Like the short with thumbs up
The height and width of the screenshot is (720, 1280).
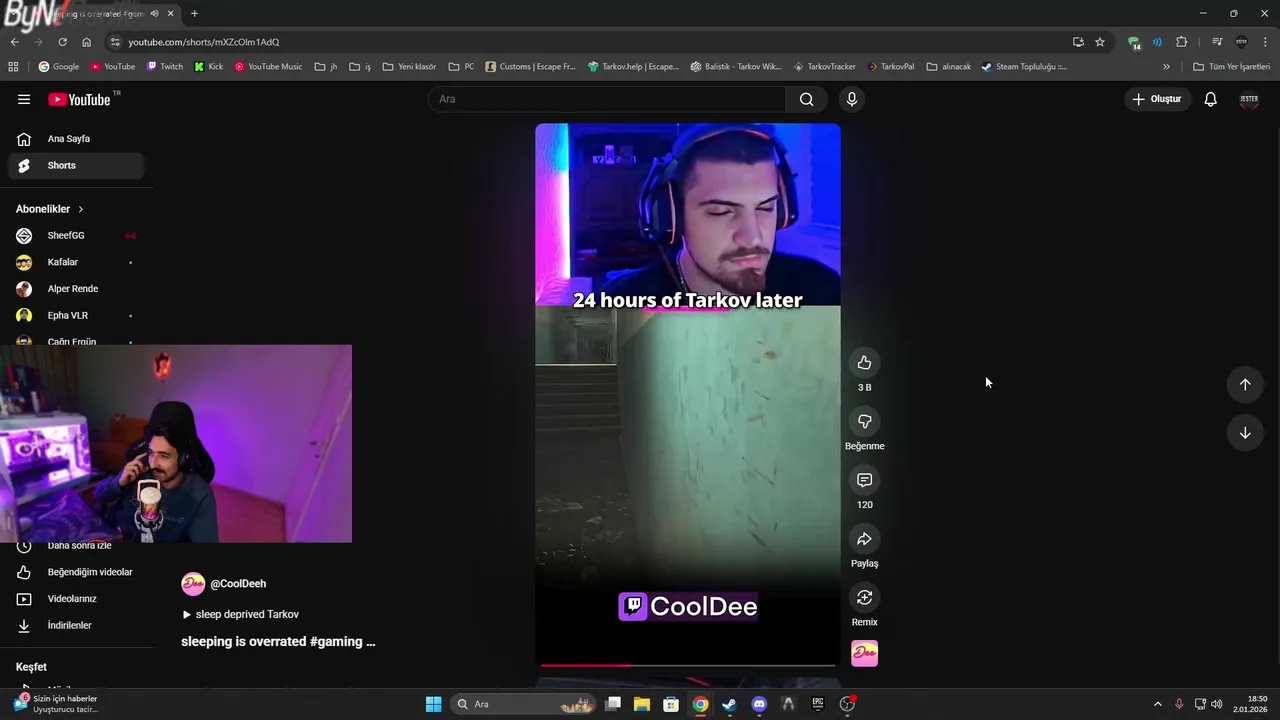(864, 363)
